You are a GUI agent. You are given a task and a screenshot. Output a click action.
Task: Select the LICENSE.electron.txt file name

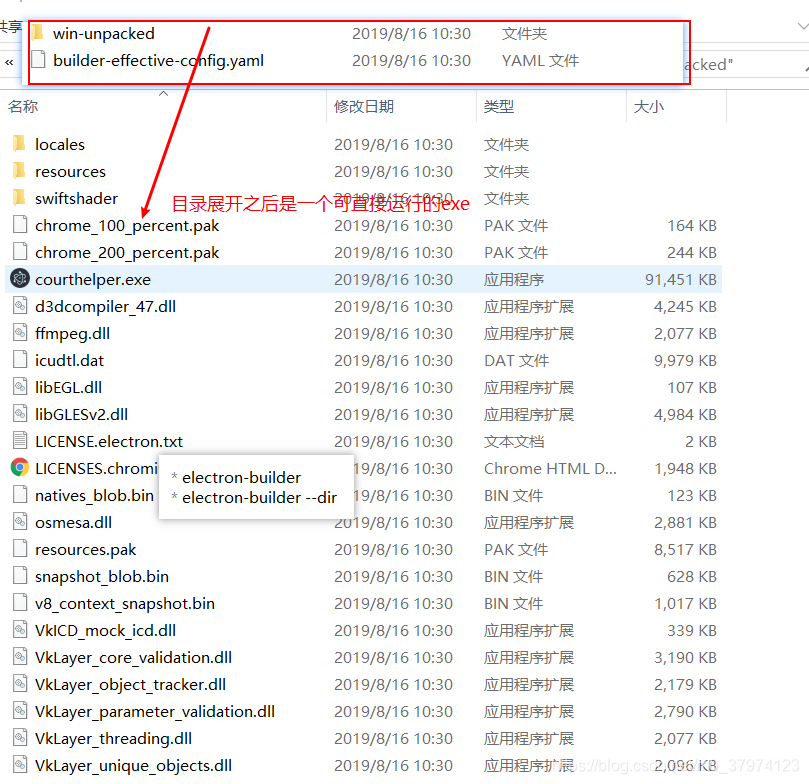(109, 441)
